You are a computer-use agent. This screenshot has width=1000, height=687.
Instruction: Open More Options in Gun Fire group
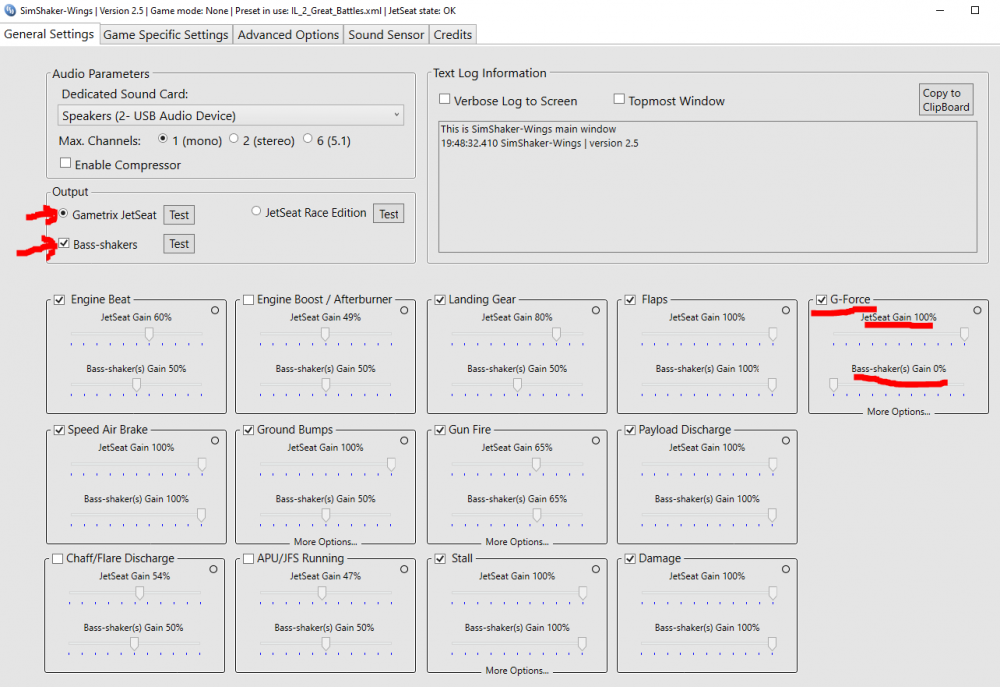pos(517,542)
